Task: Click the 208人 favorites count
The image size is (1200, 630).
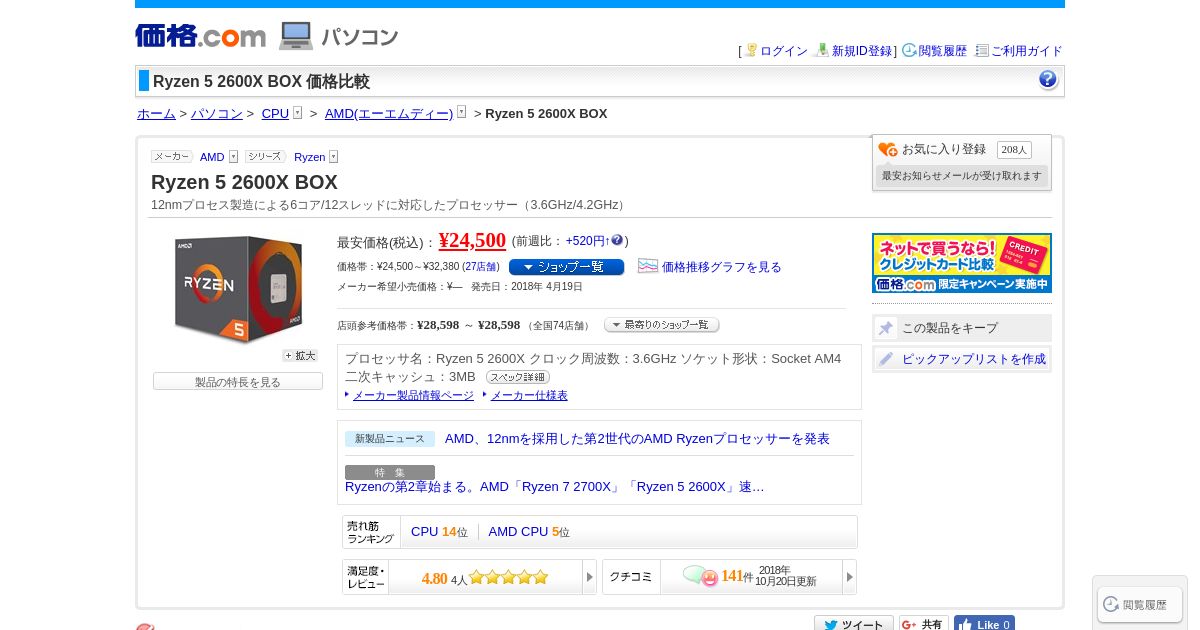Action: click(x=1014, y=149)
